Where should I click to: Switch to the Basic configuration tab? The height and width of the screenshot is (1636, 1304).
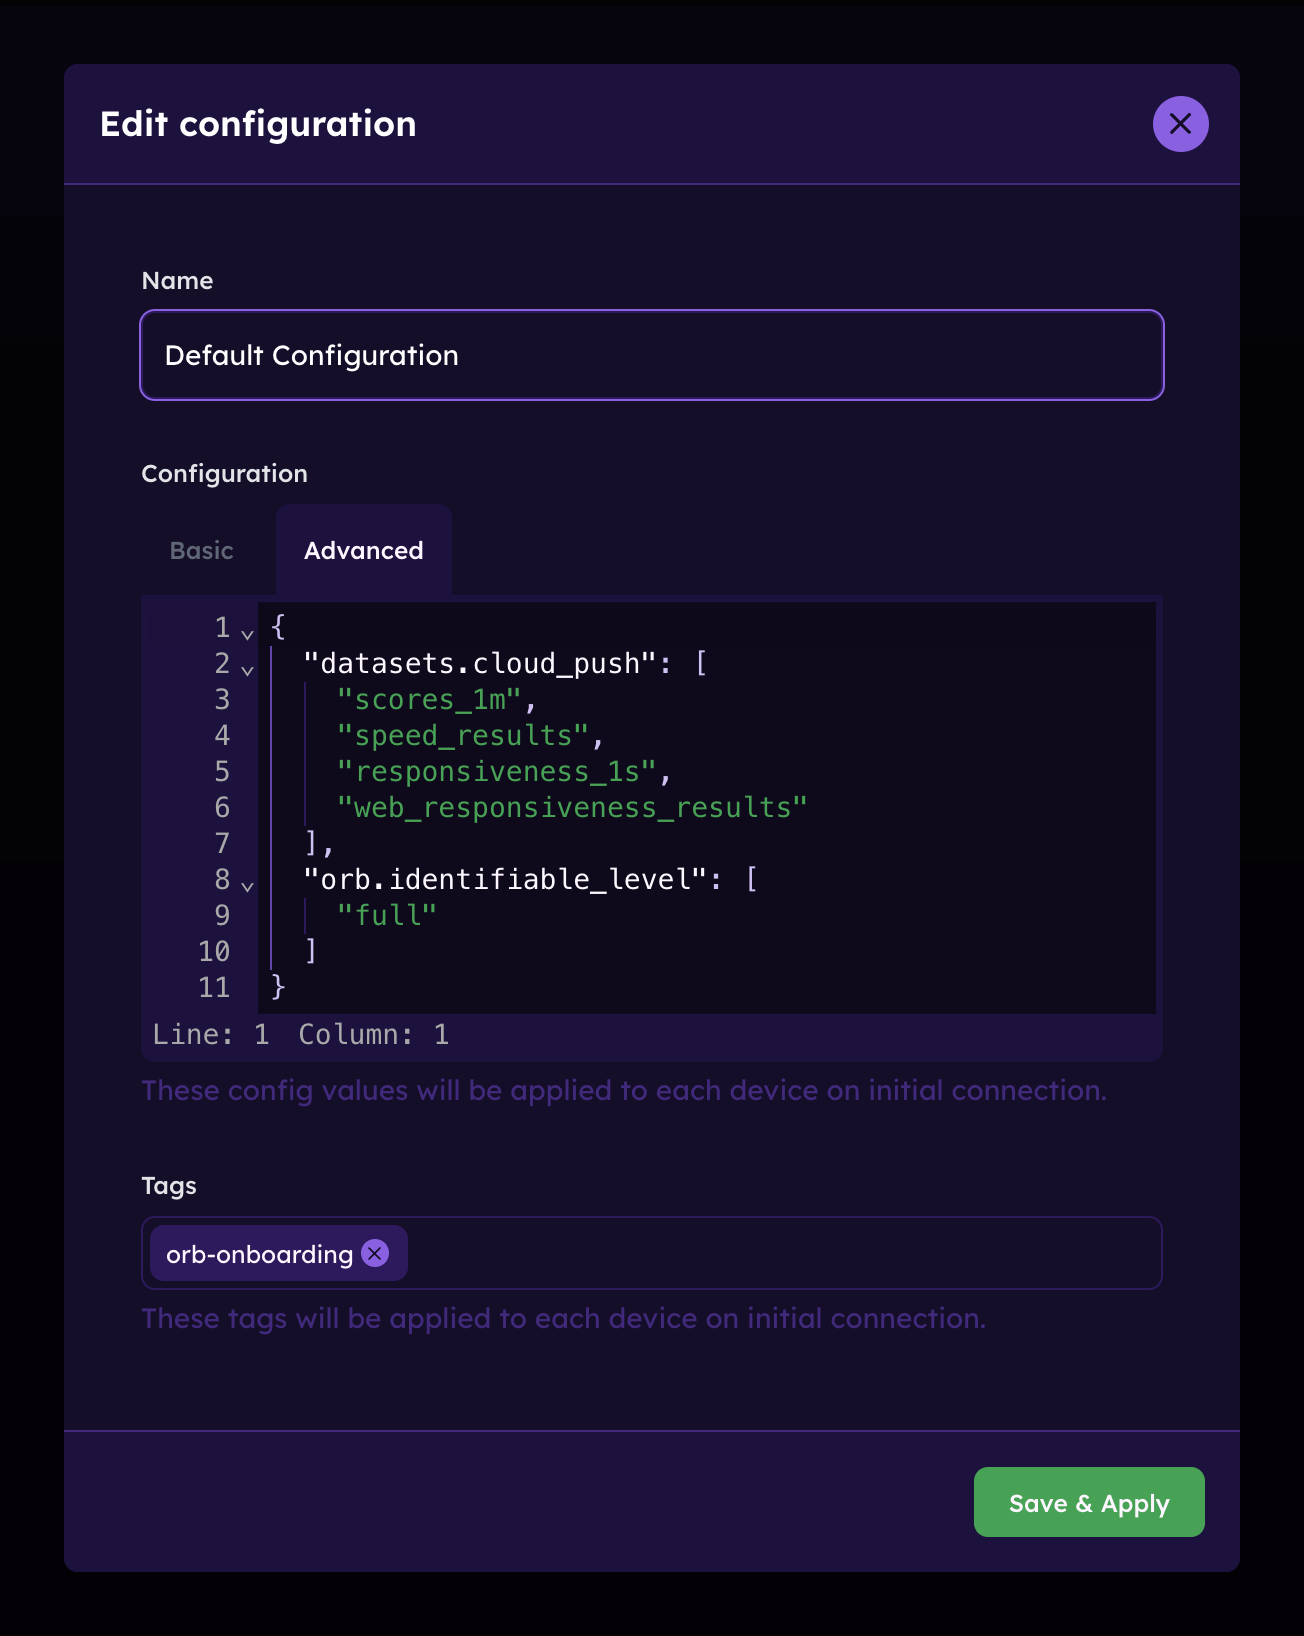(201, 551)
